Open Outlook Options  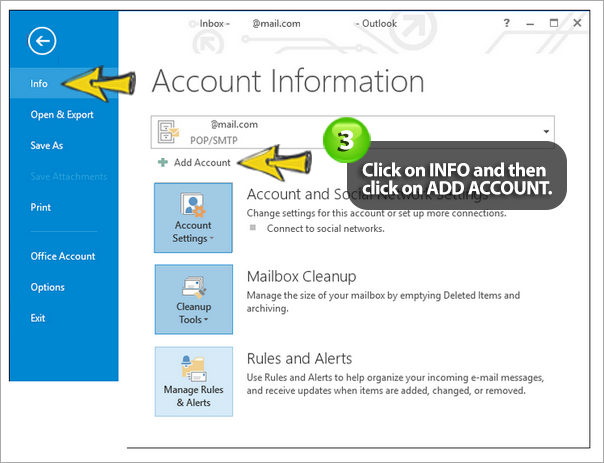pyautogui.click(x=47, y=287)
